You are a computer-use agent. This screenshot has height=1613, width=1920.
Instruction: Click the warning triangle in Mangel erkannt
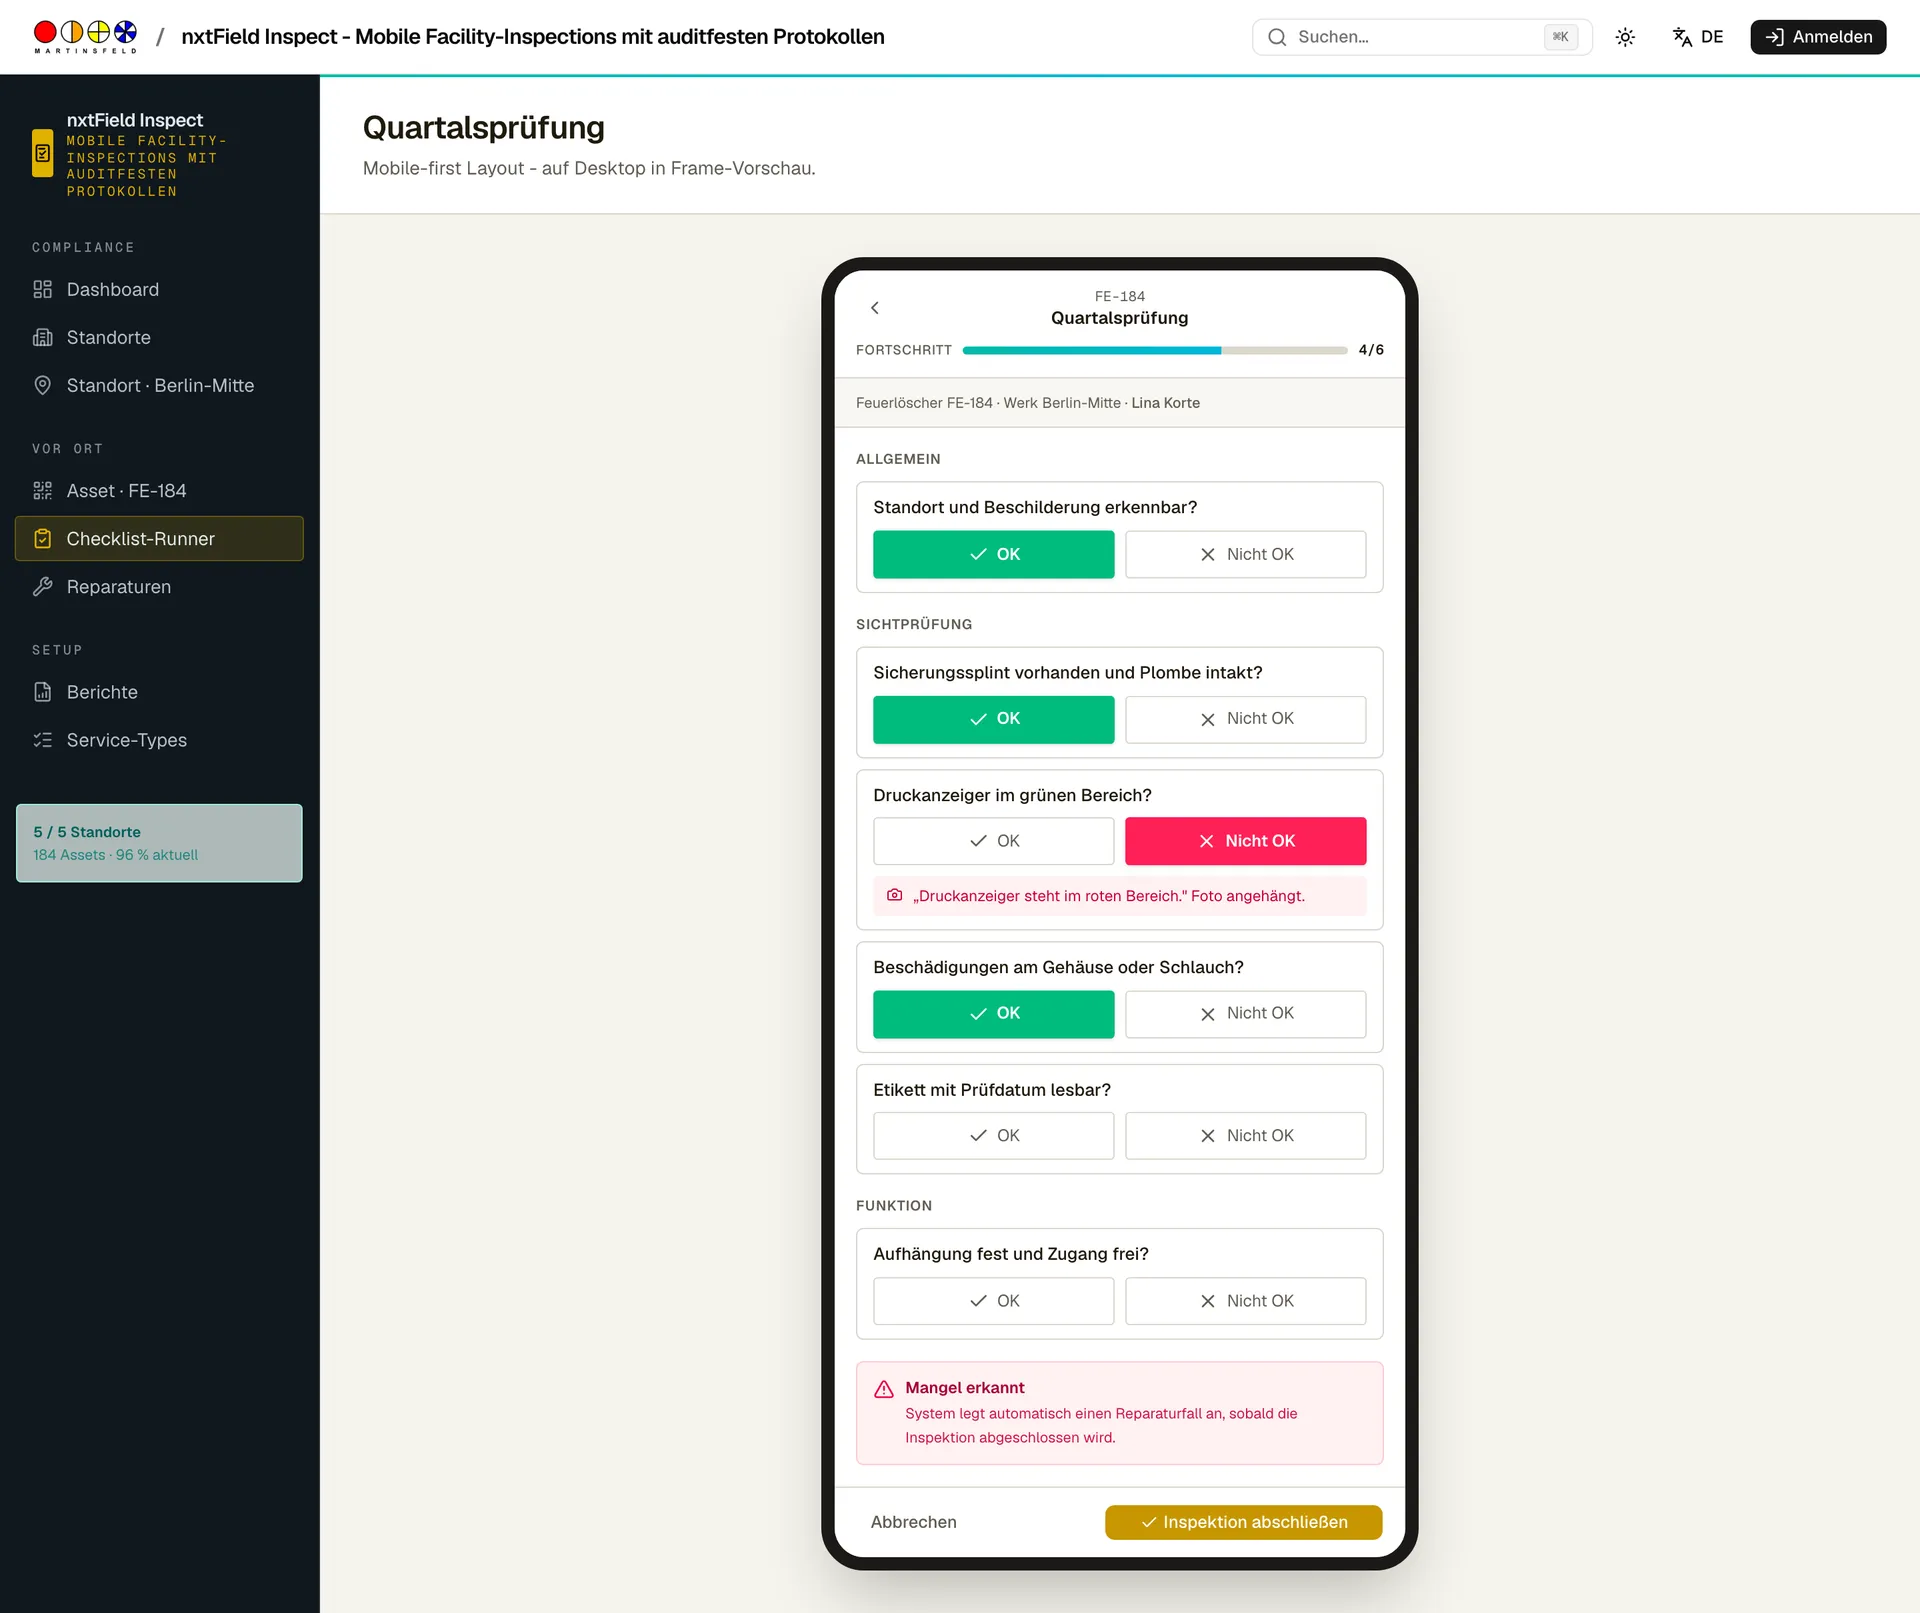tap(884, 1390)
